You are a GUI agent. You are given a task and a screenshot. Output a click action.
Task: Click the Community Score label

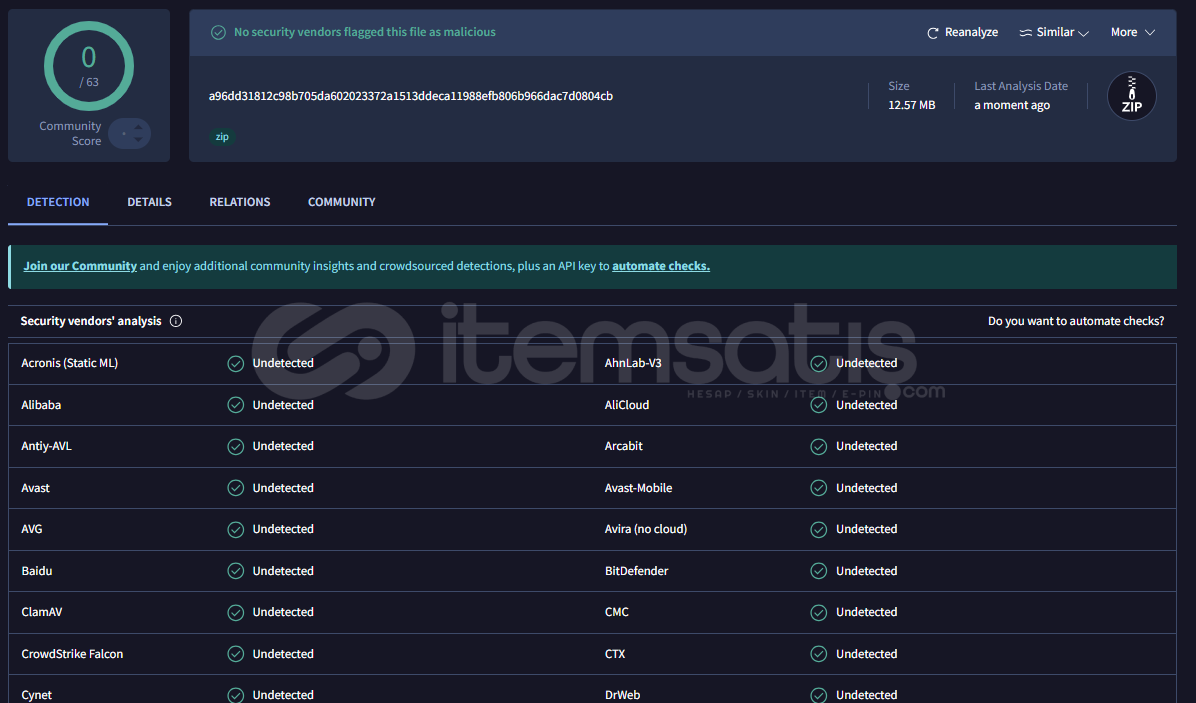(x=70, y=133)
